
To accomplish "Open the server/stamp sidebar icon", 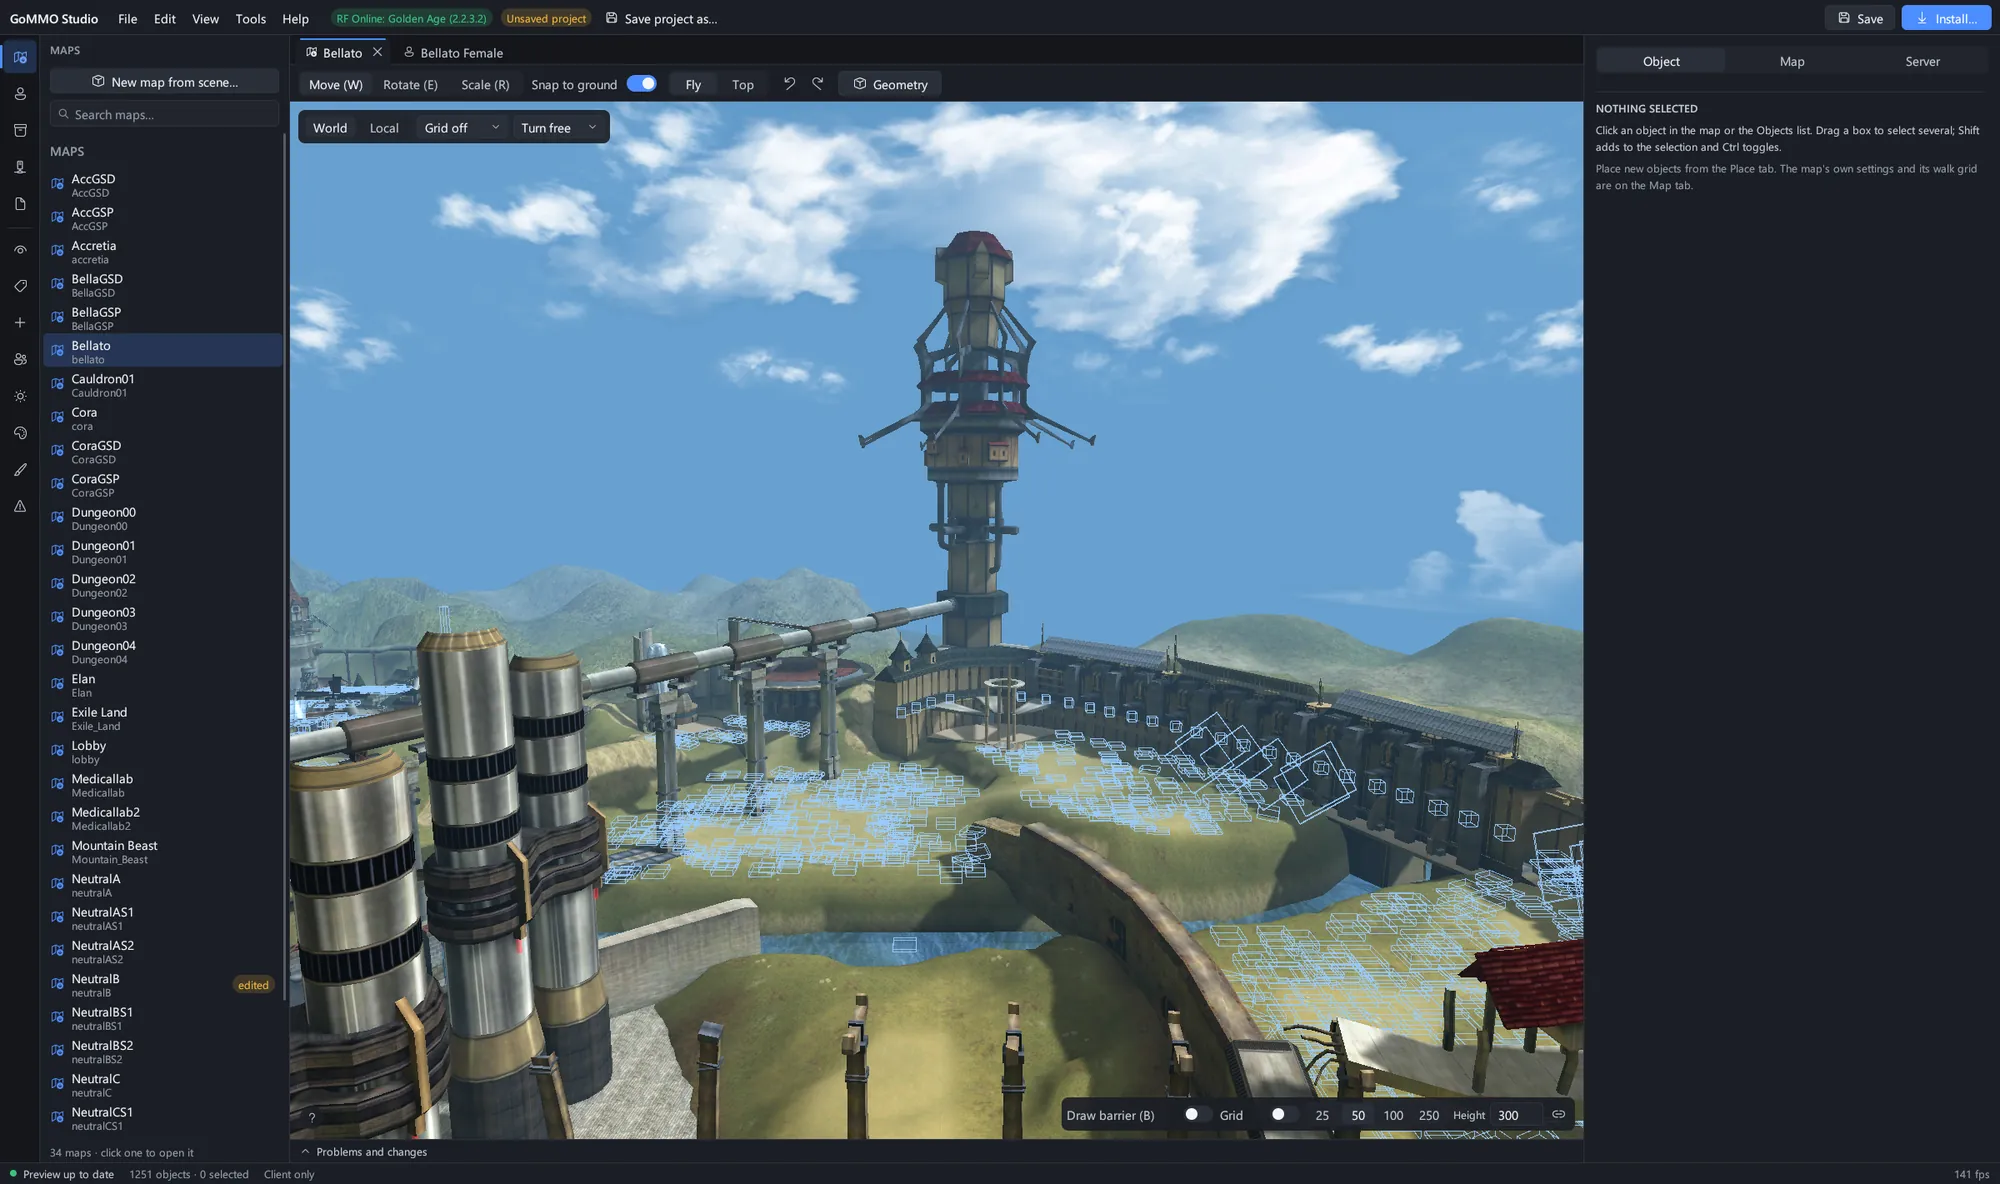I will [x=20, y=167].
